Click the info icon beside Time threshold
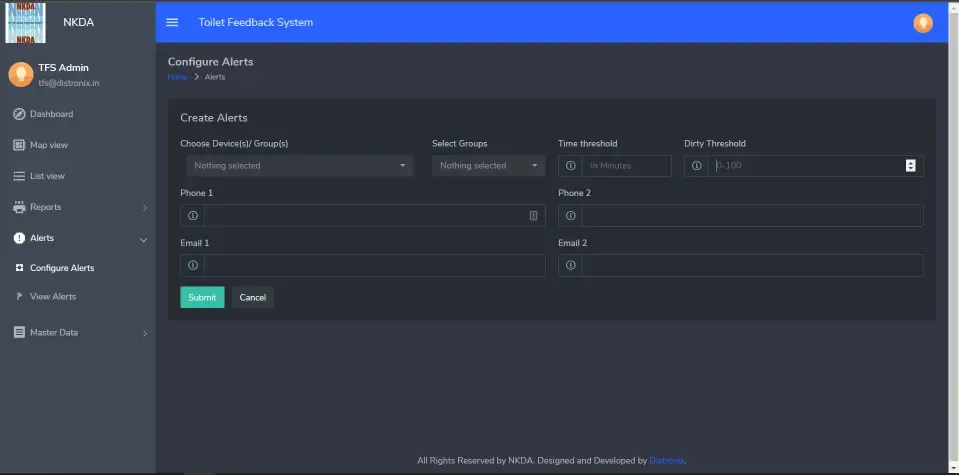Image resolution: width=959 pixels, height=475 pixels. (570, 166)
